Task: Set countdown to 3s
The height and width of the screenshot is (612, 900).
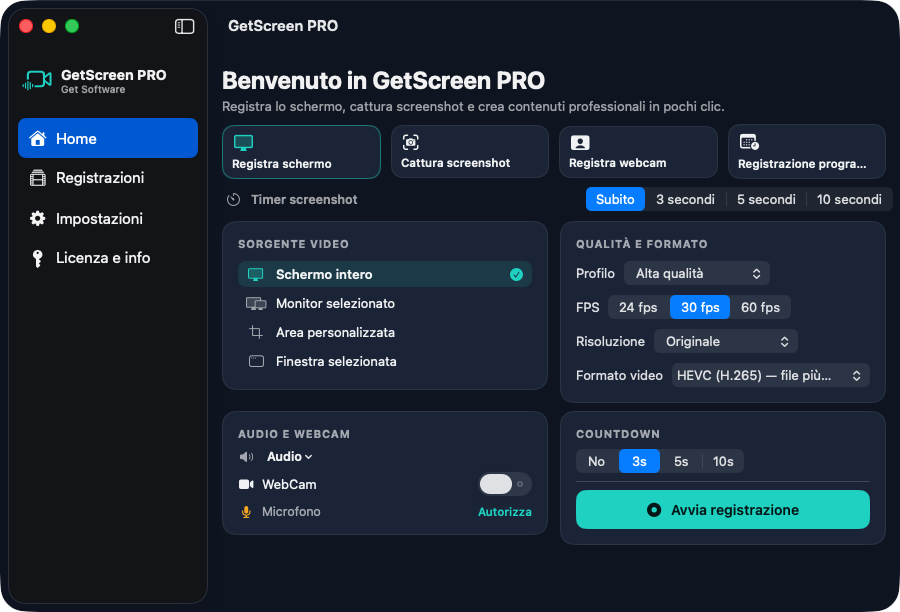Action: [639, 461]
